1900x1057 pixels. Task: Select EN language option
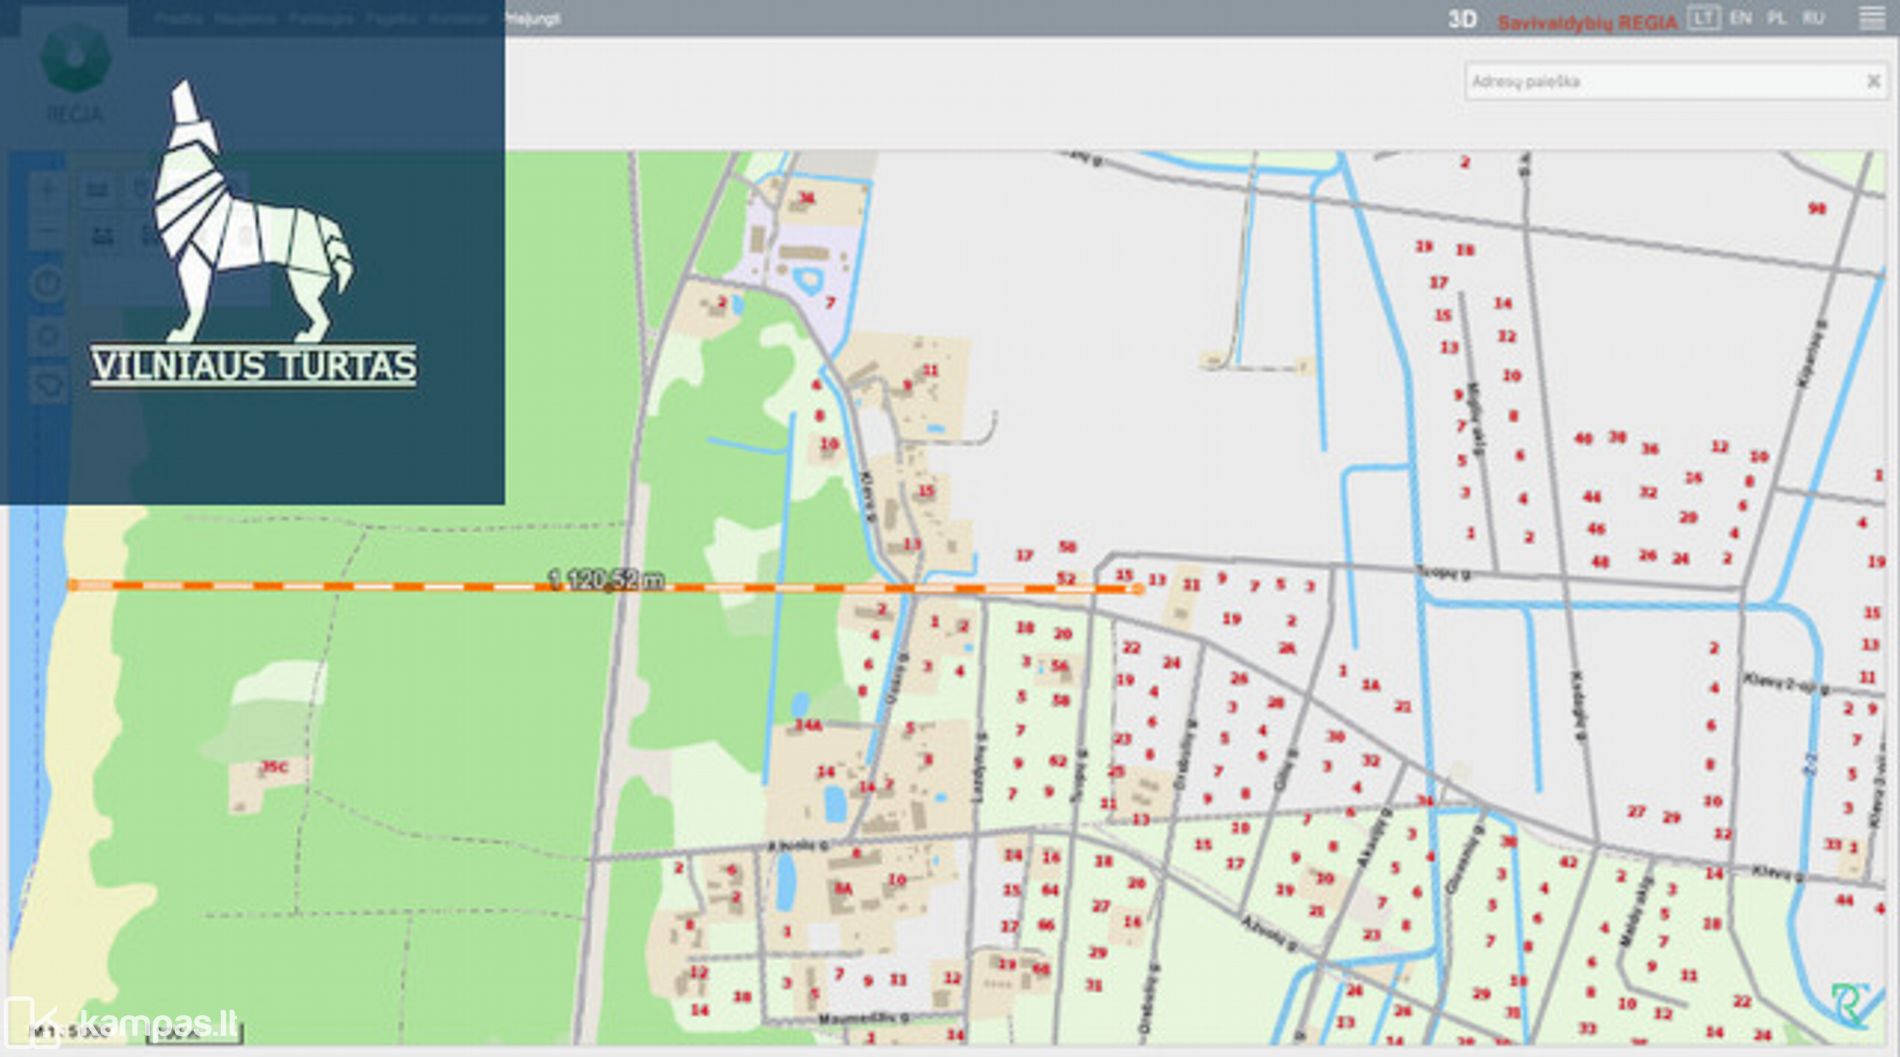pos(1741,18)
